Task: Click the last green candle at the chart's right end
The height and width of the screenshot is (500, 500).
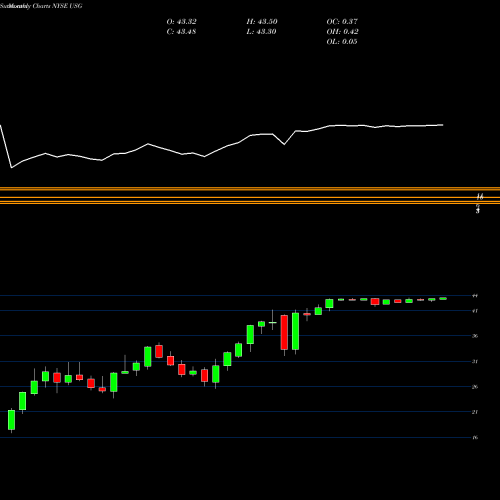Action: [443, 299]
